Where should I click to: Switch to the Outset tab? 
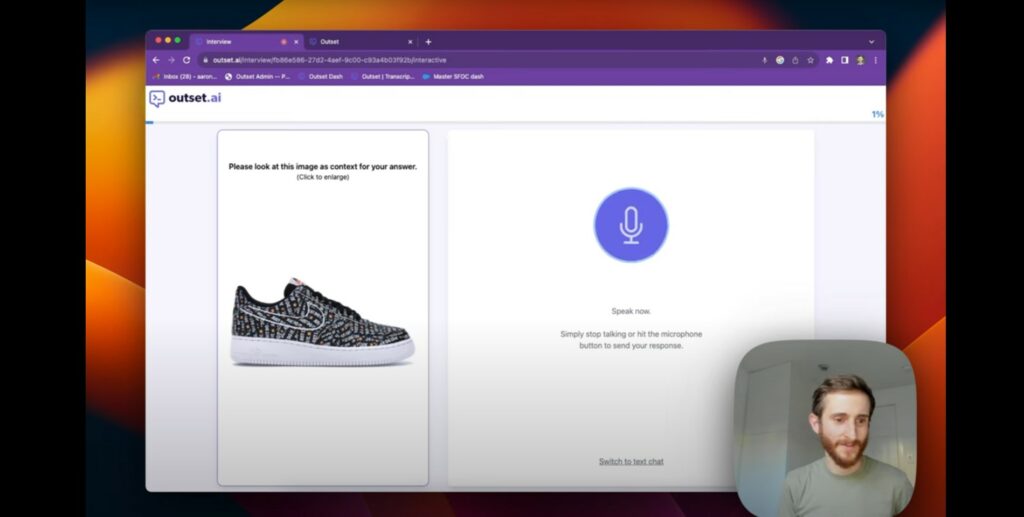click(x=361, y=42)
